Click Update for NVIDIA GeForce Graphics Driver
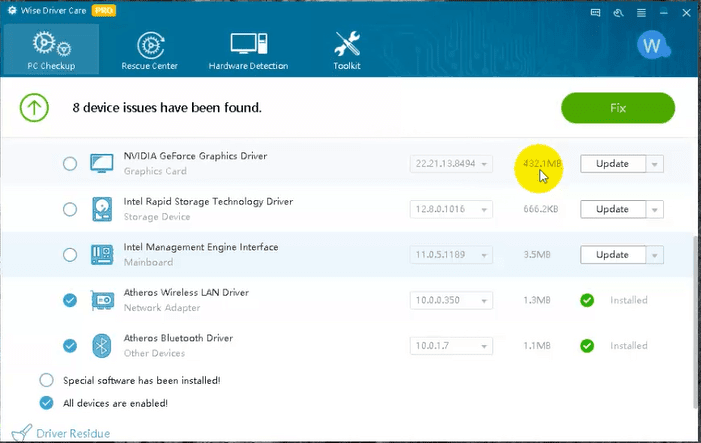The image size is (701, 443). pos(612,164)
